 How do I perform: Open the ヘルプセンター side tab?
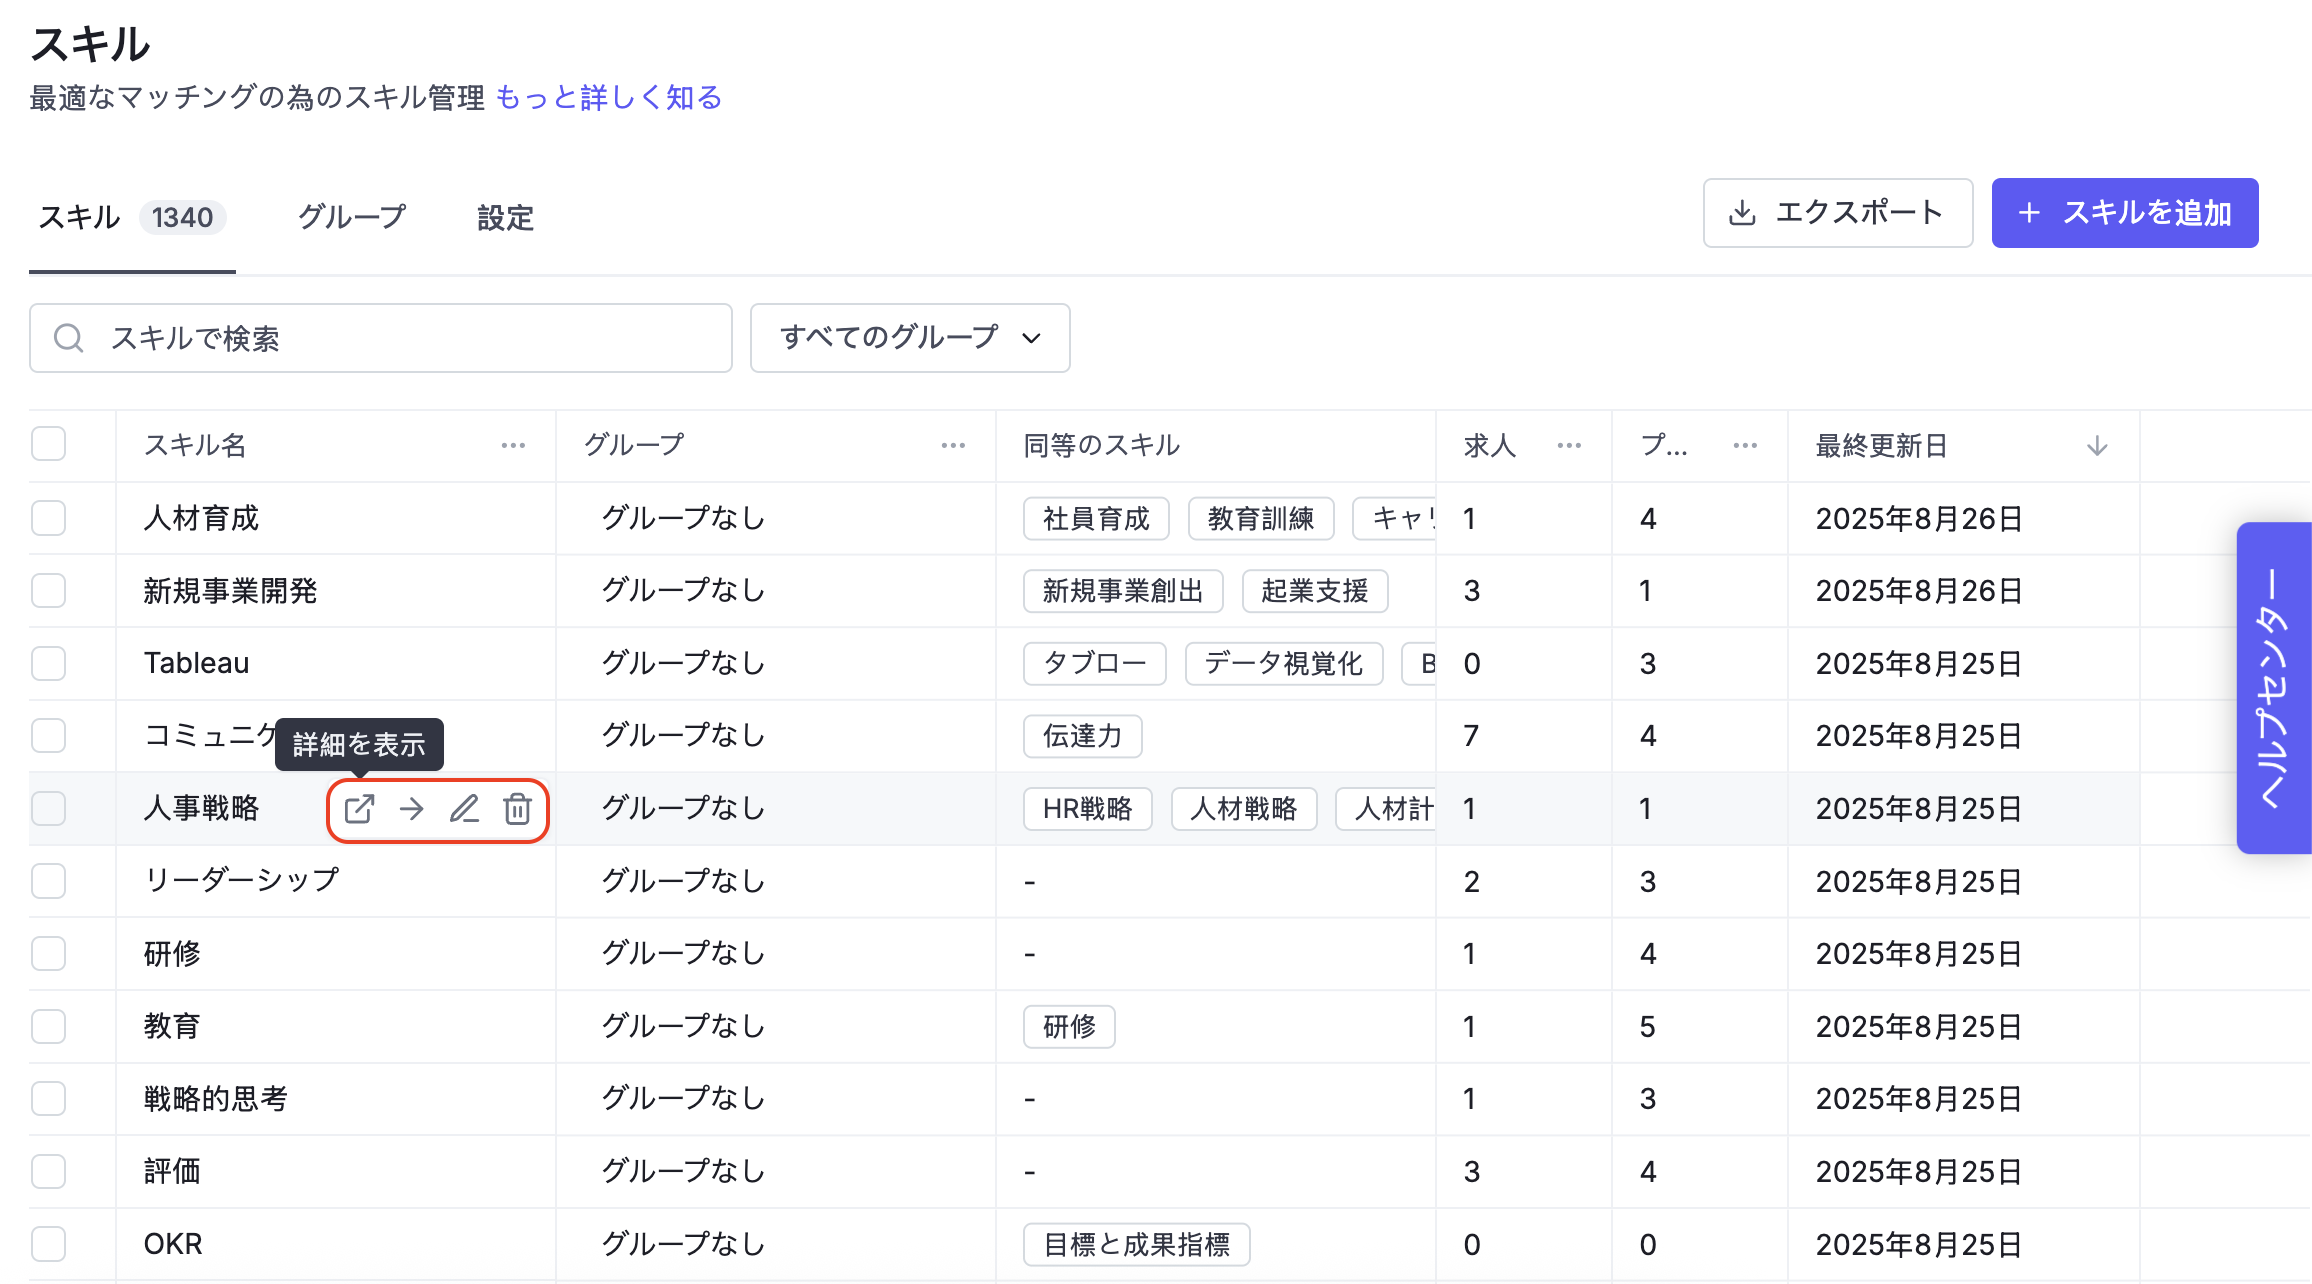click(2273, 688)
